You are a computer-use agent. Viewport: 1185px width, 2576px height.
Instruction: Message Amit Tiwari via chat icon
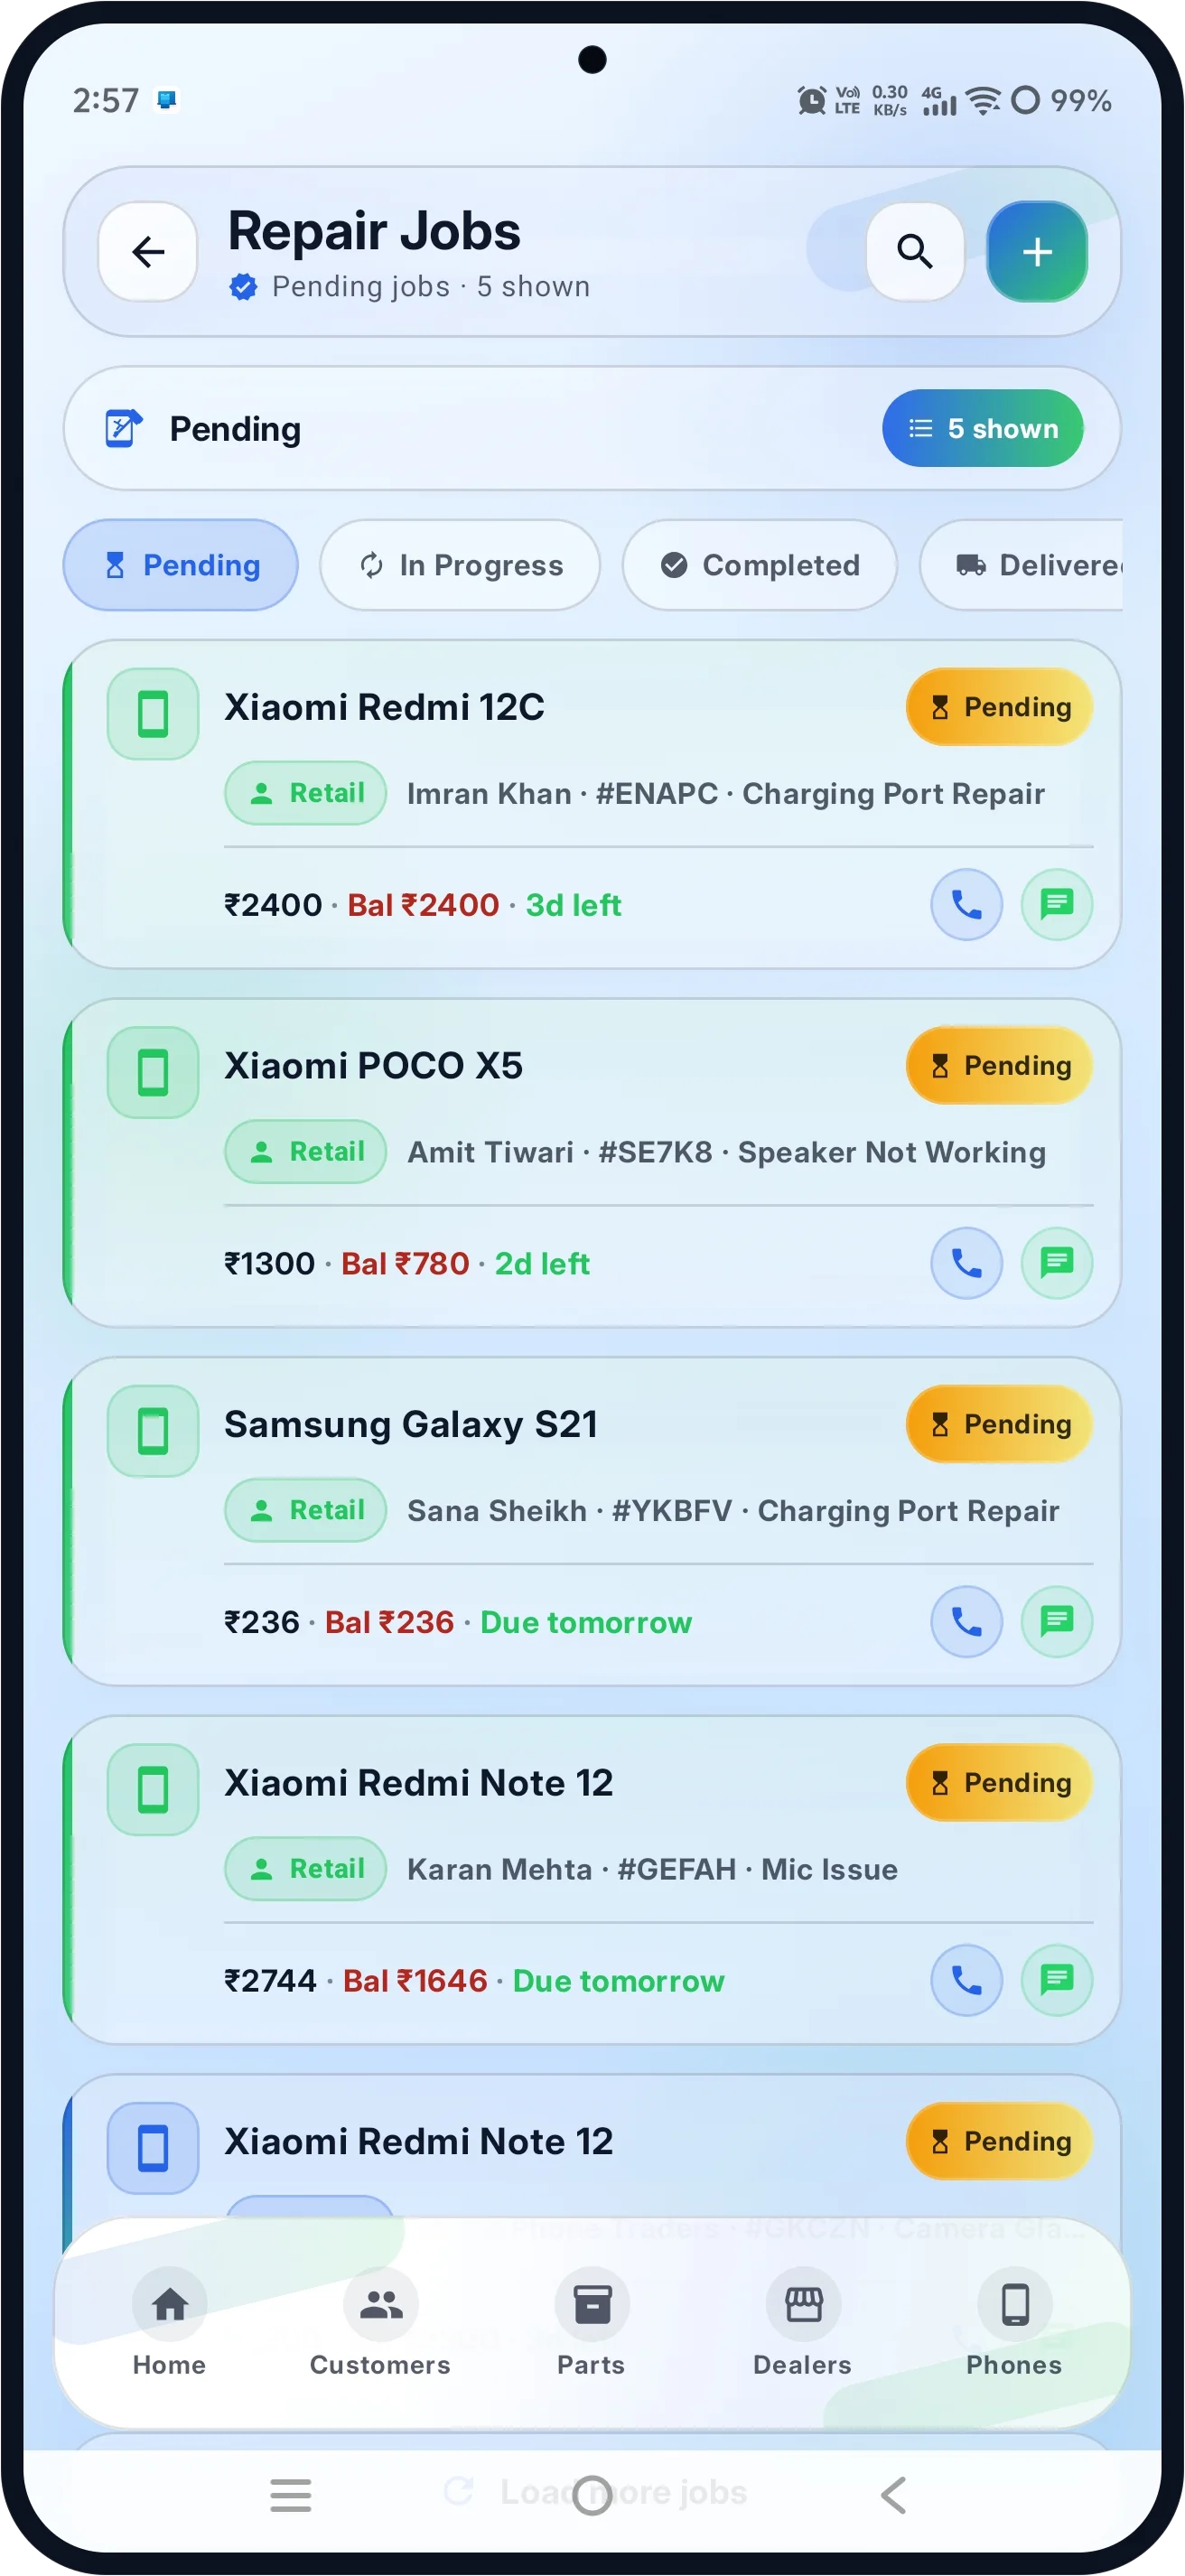click(x=1057, y=1263)
